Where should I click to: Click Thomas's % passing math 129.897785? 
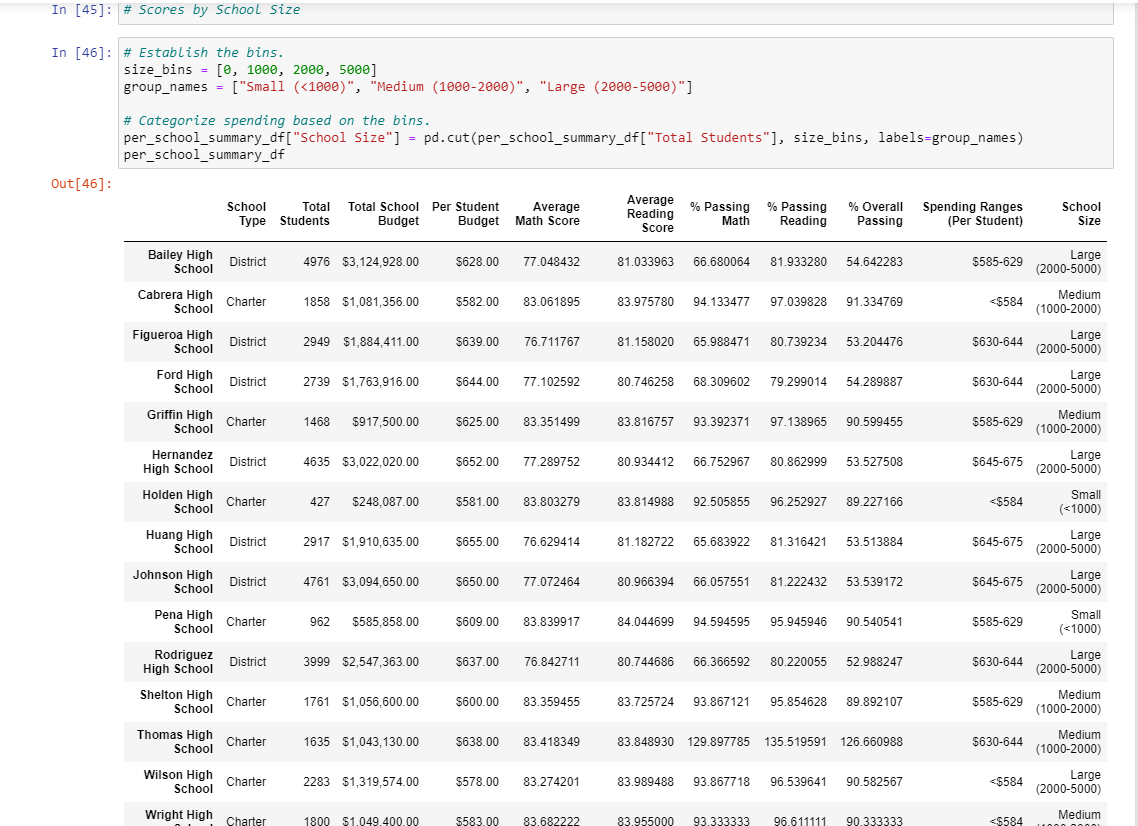tap(719, 742)
